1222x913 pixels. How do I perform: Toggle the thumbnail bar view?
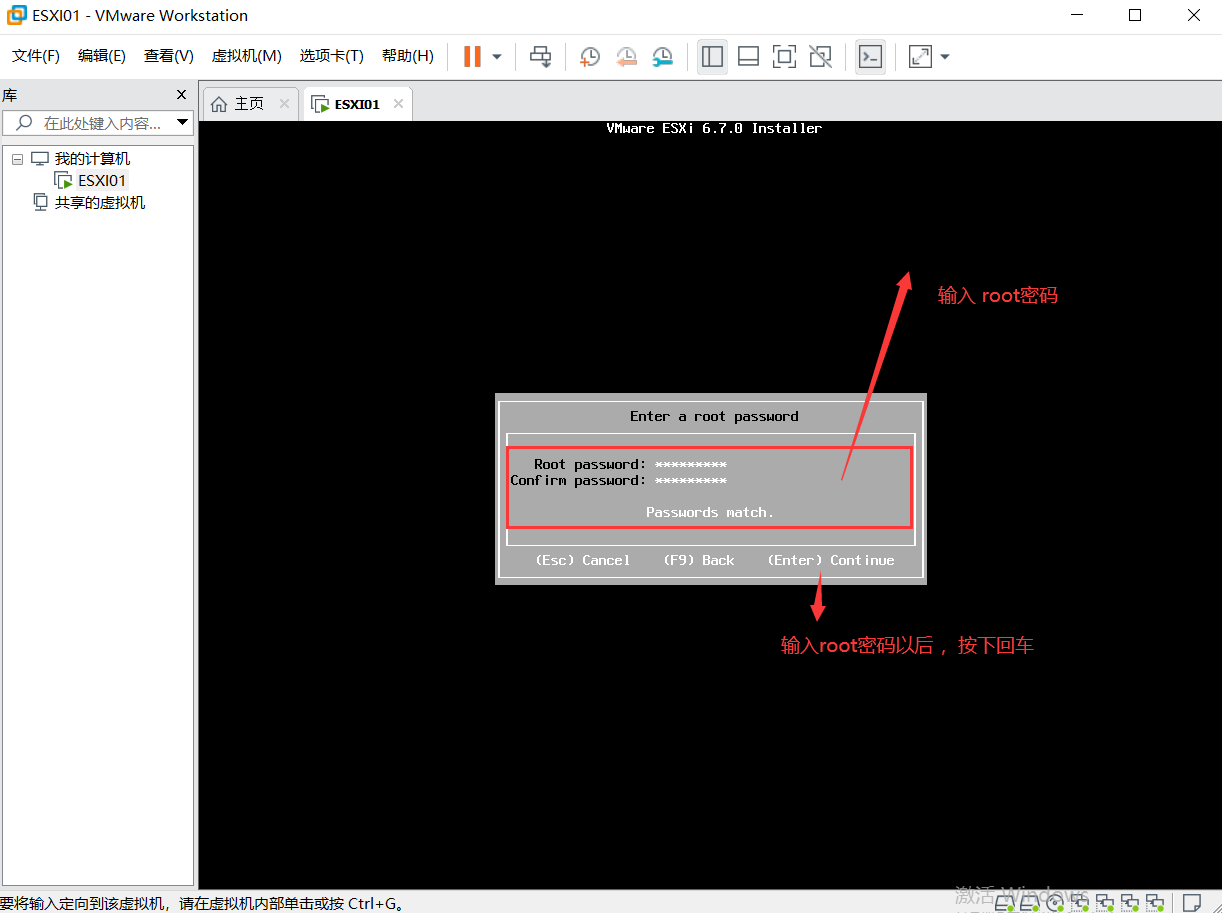click(748, 57)
